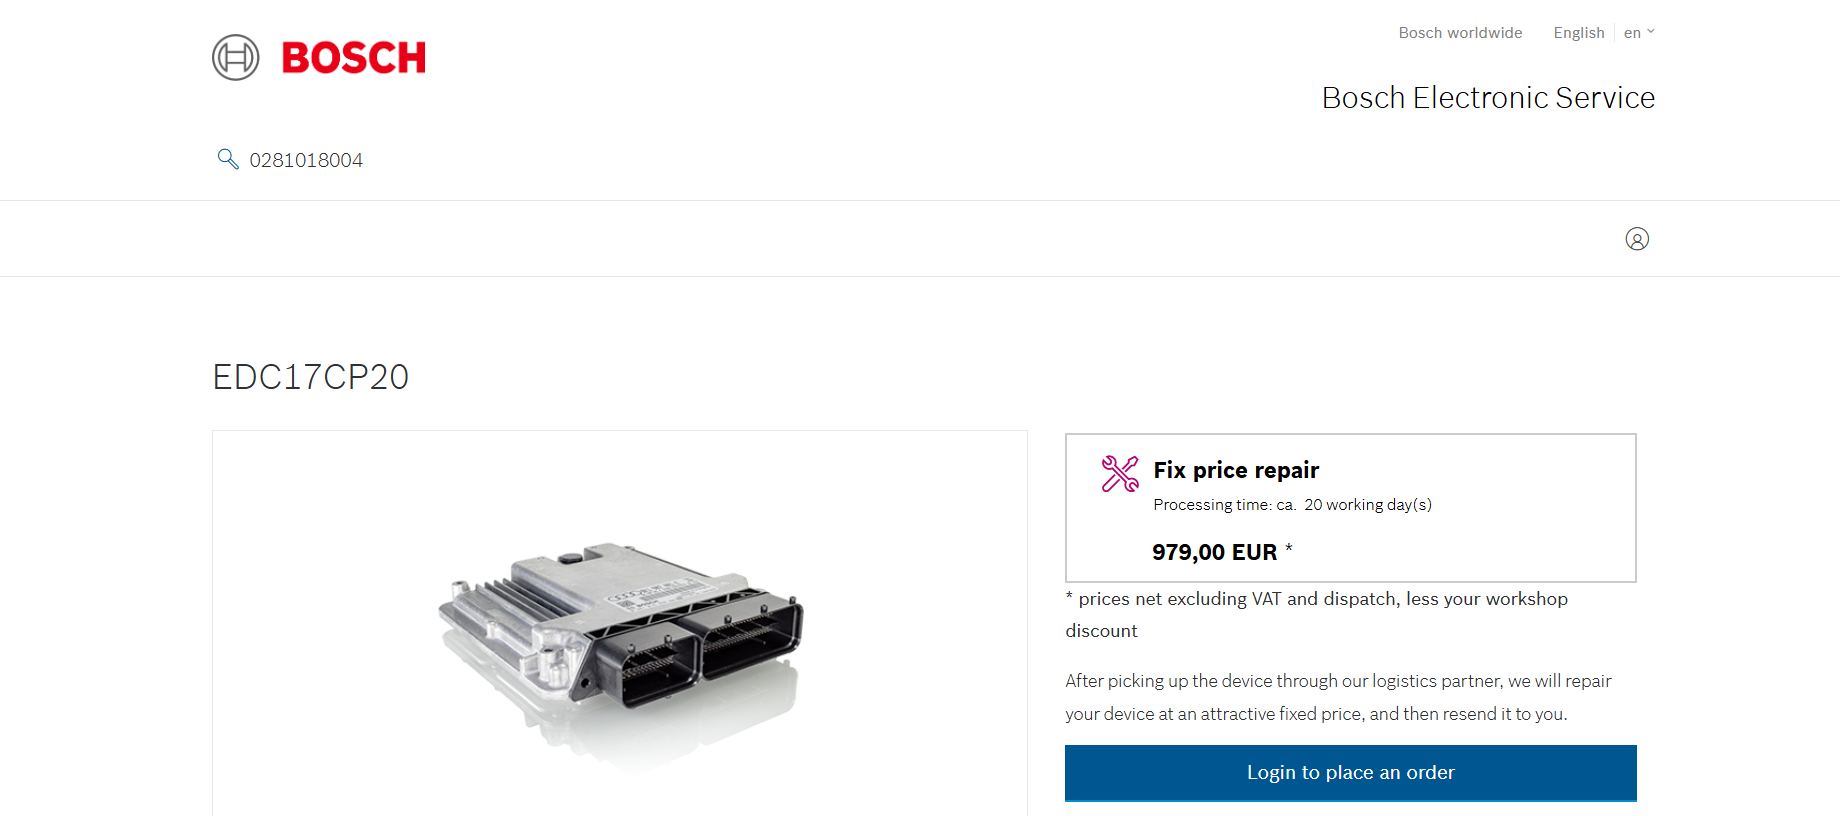Click the 979,00 EUR price
1840x816 pixels.
[x=1214, y=552]
